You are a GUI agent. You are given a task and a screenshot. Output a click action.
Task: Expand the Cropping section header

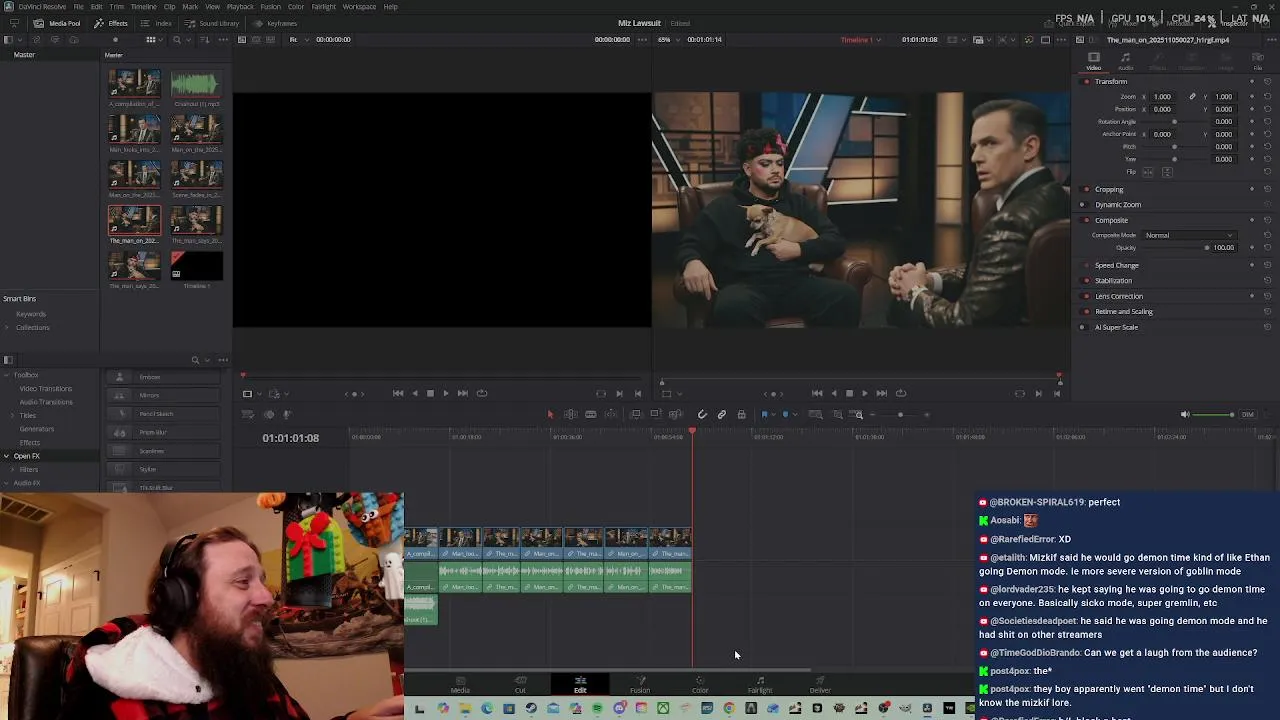[x=1109, y=189]
